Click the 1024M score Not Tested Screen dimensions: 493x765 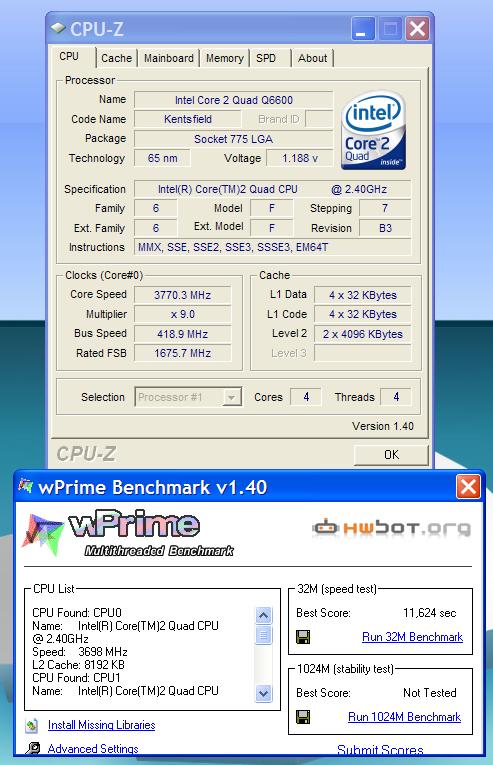(x=430, y=693)
